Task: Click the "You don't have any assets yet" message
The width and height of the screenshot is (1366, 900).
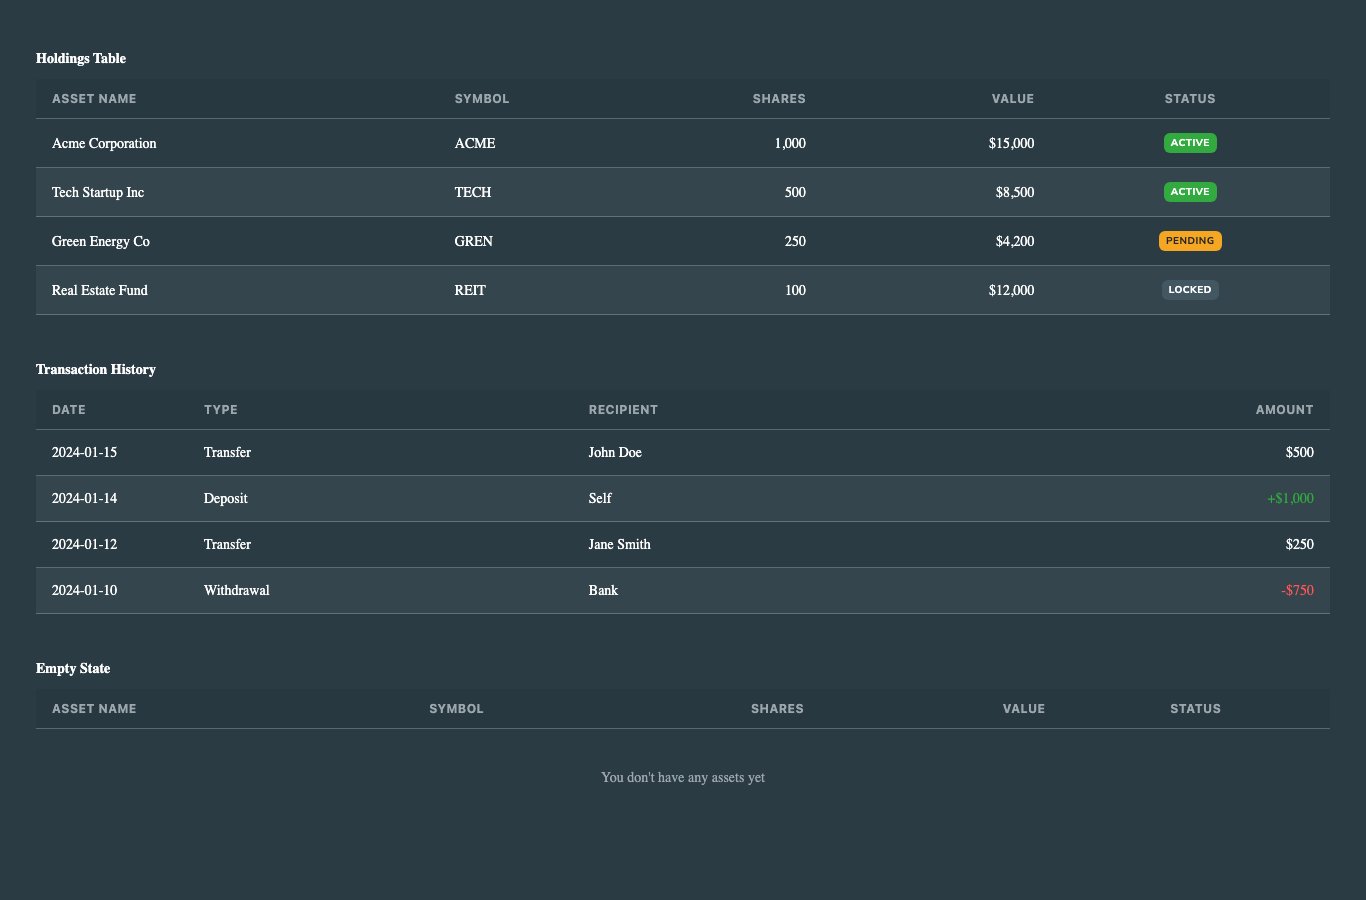Action: pos(683,777)
